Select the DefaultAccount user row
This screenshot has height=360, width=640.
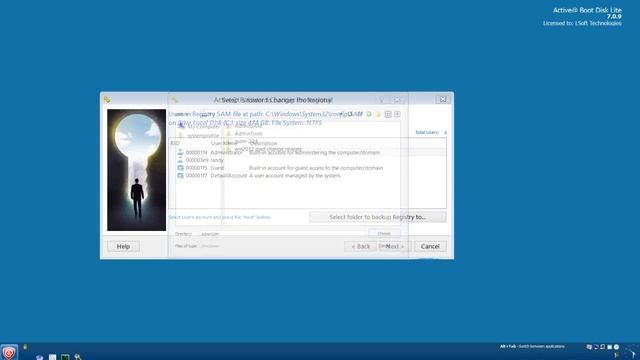coord(308,176)
